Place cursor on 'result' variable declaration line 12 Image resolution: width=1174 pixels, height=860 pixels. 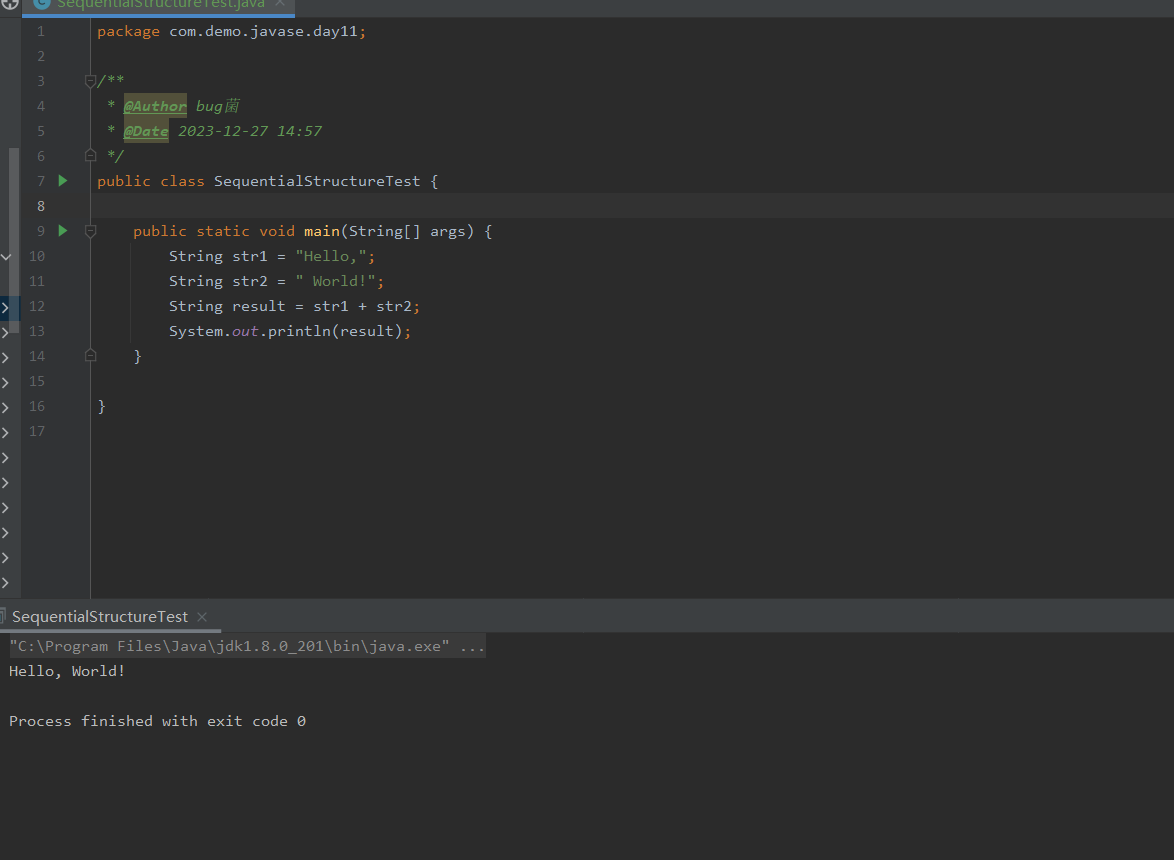tap(258, 306)
